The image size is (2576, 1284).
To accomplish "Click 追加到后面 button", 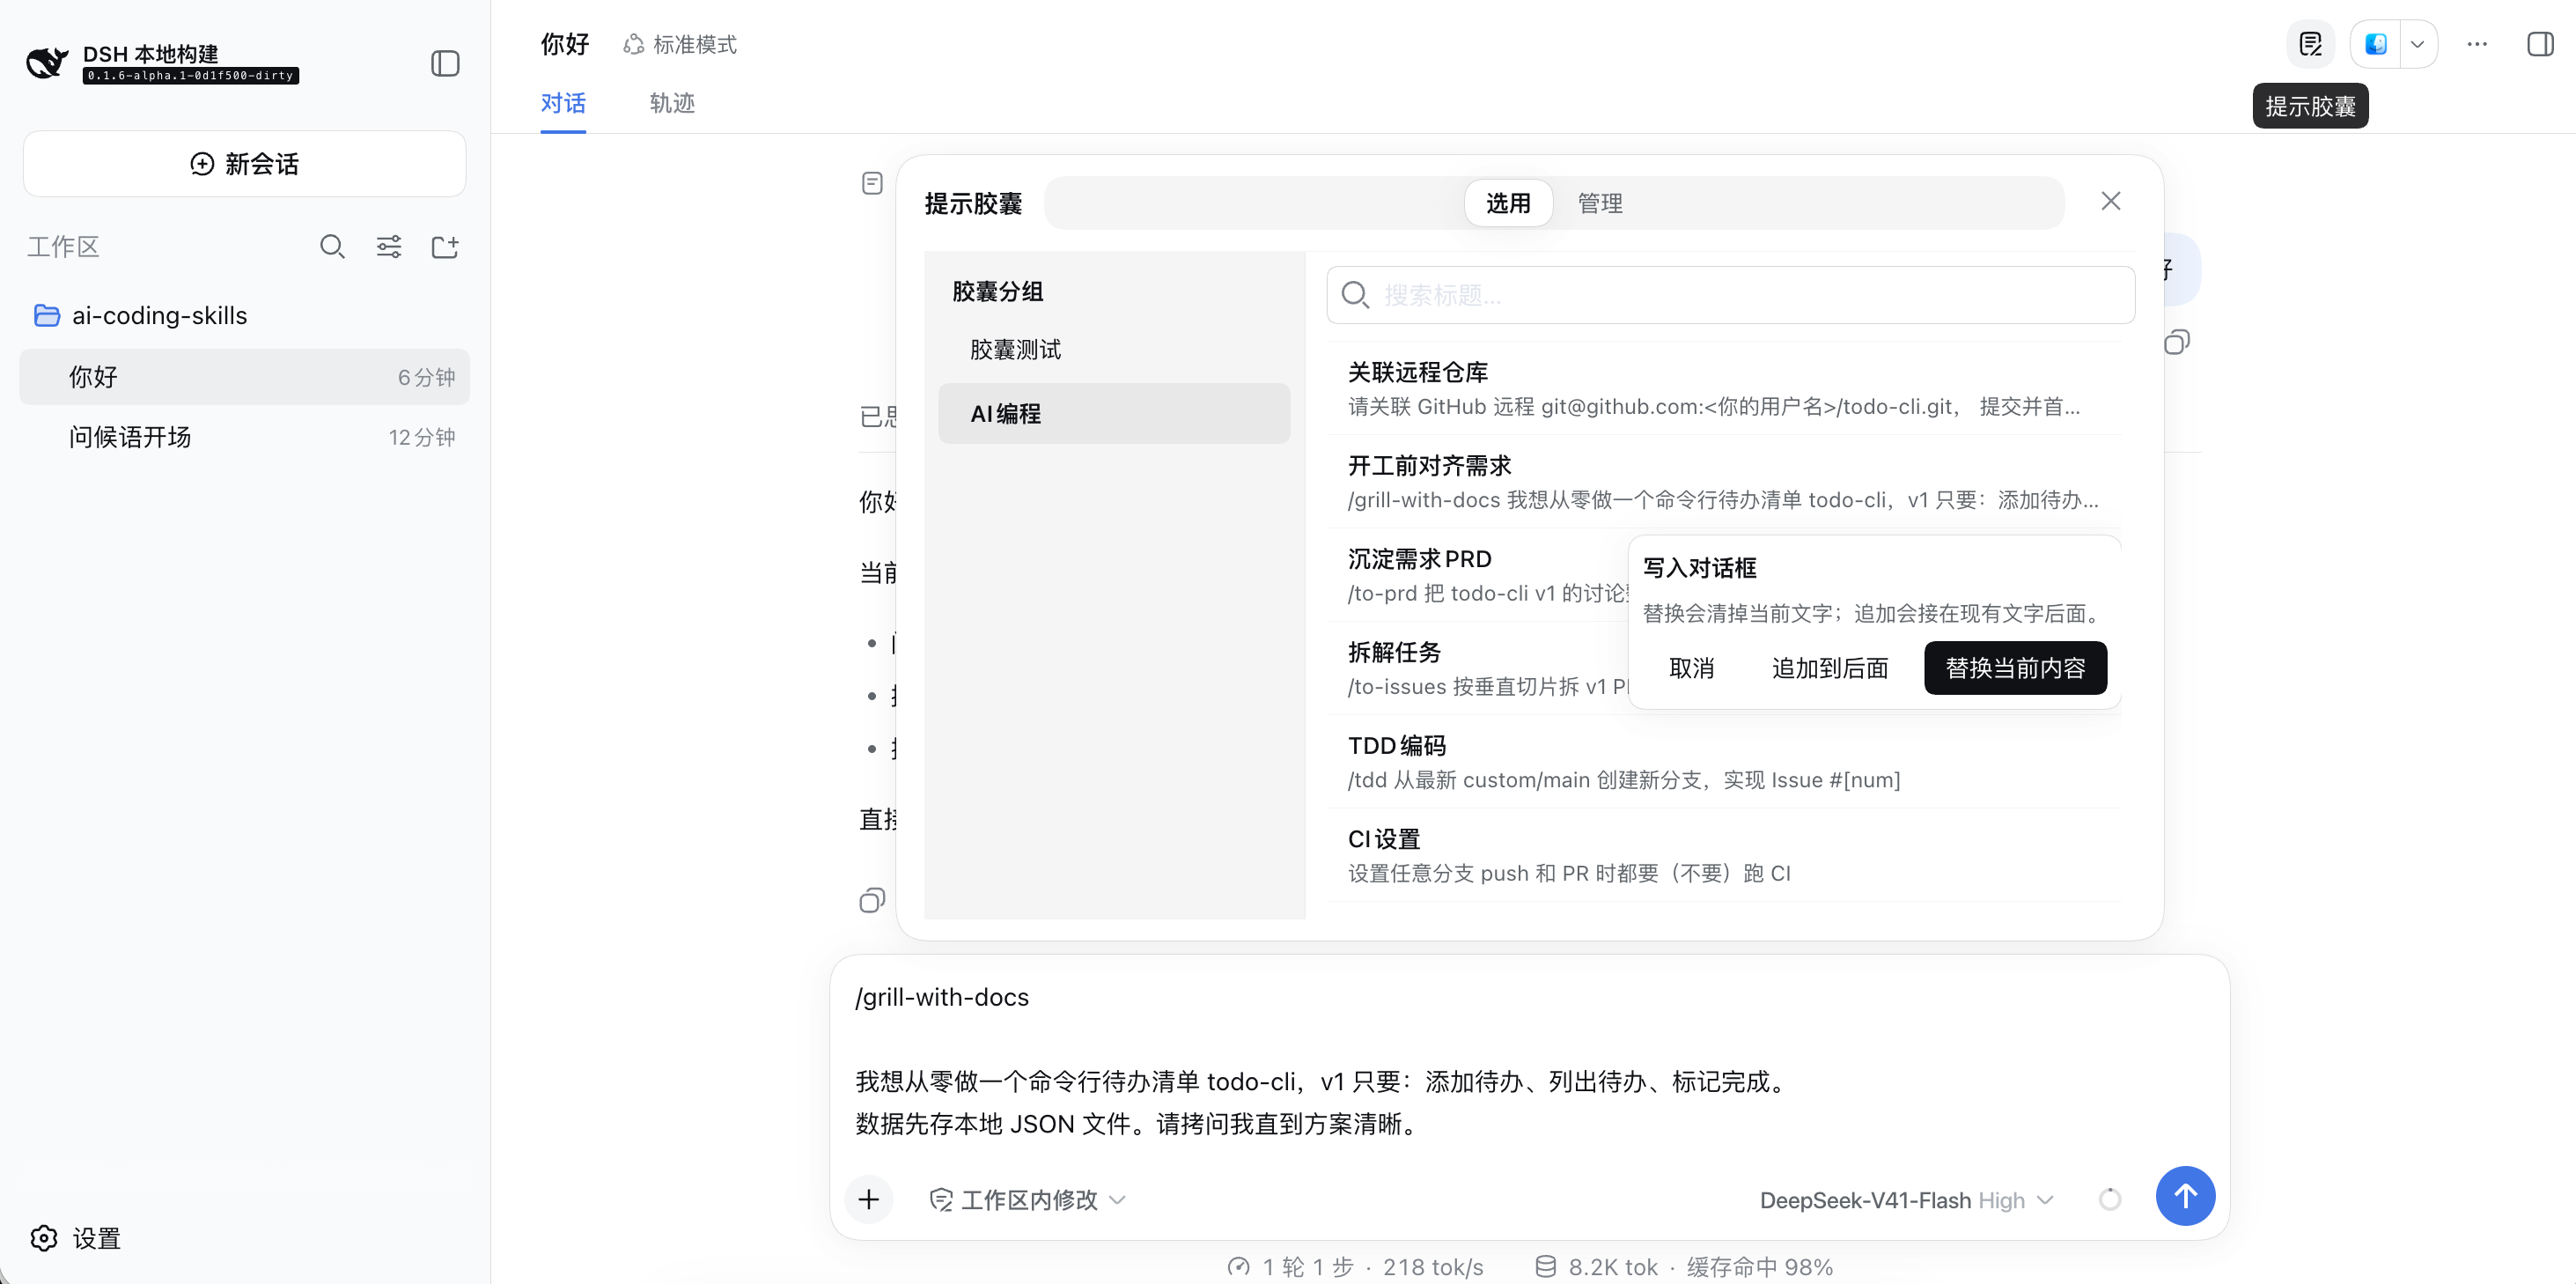I will [1830, 668].
